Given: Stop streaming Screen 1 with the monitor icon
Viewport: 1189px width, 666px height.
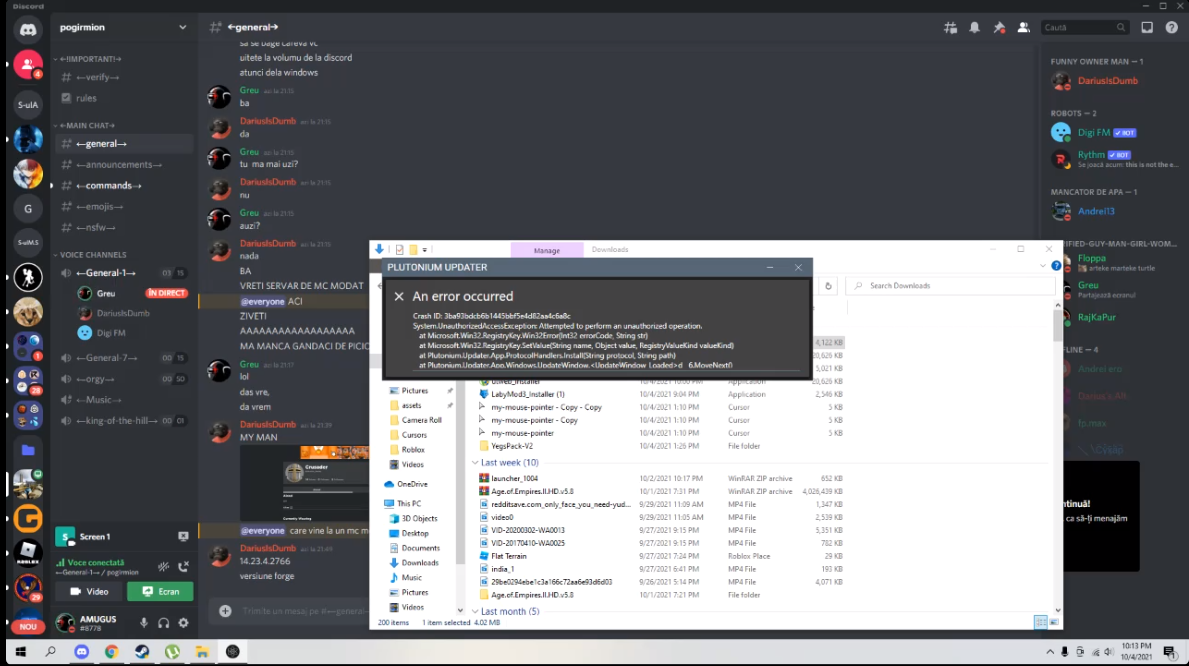Looking at the screenshot, I should point(184,536).
